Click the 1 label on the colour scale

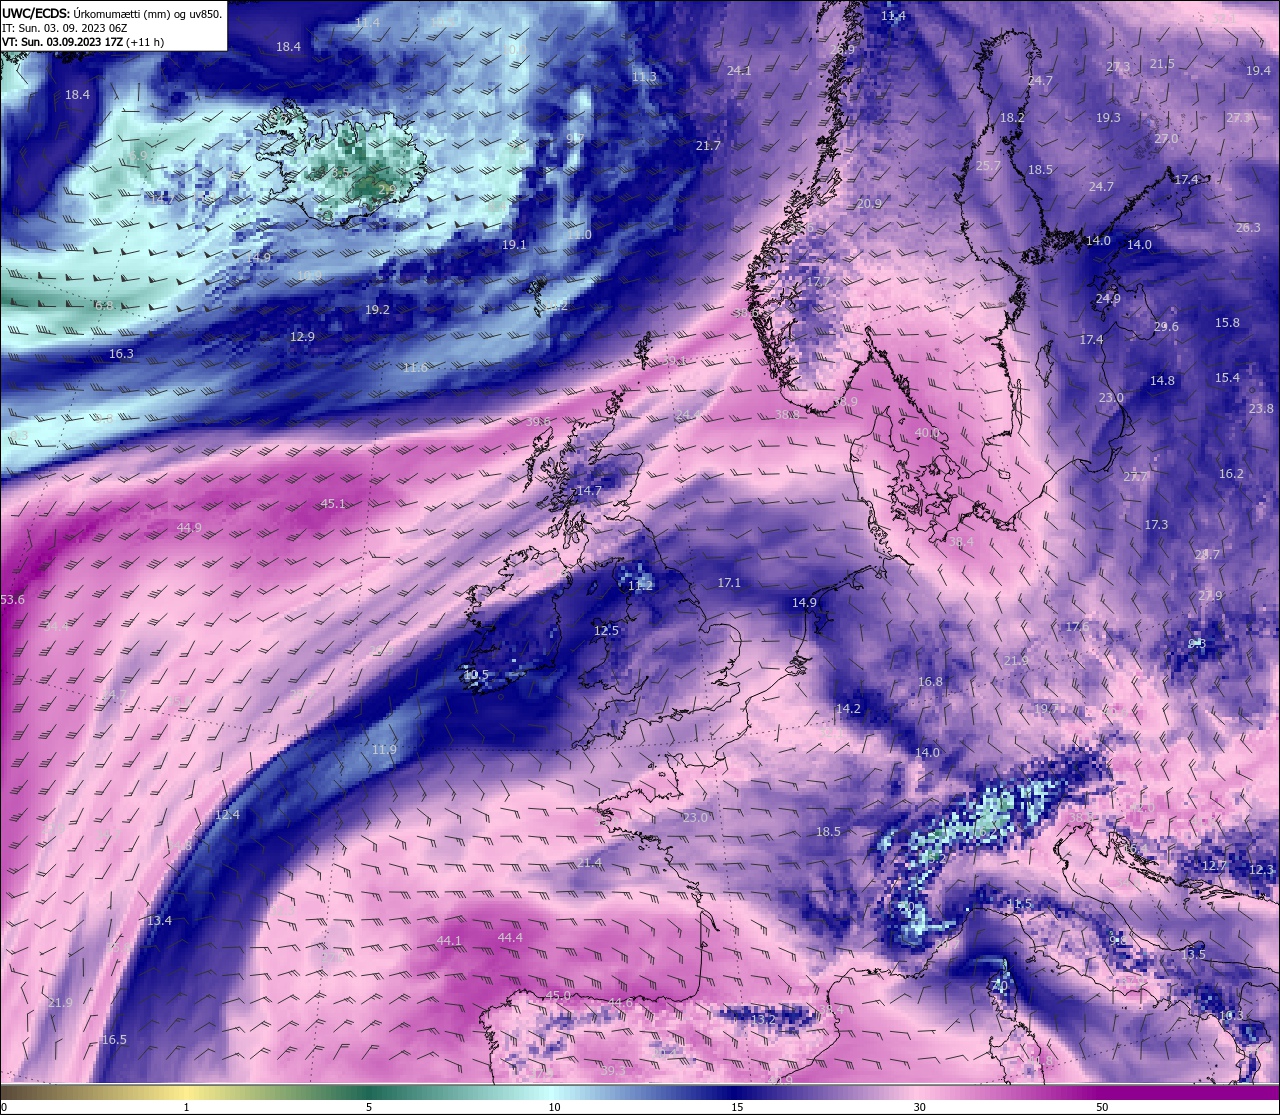pos(186,1107)
